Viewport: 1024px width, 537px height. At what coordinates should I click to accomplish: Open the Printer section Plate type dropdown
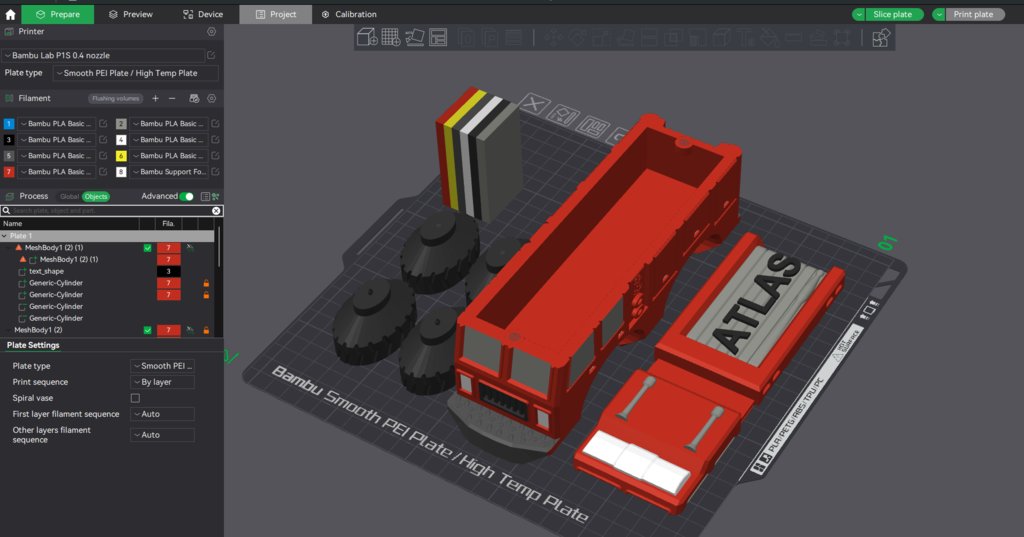[135, 73]
